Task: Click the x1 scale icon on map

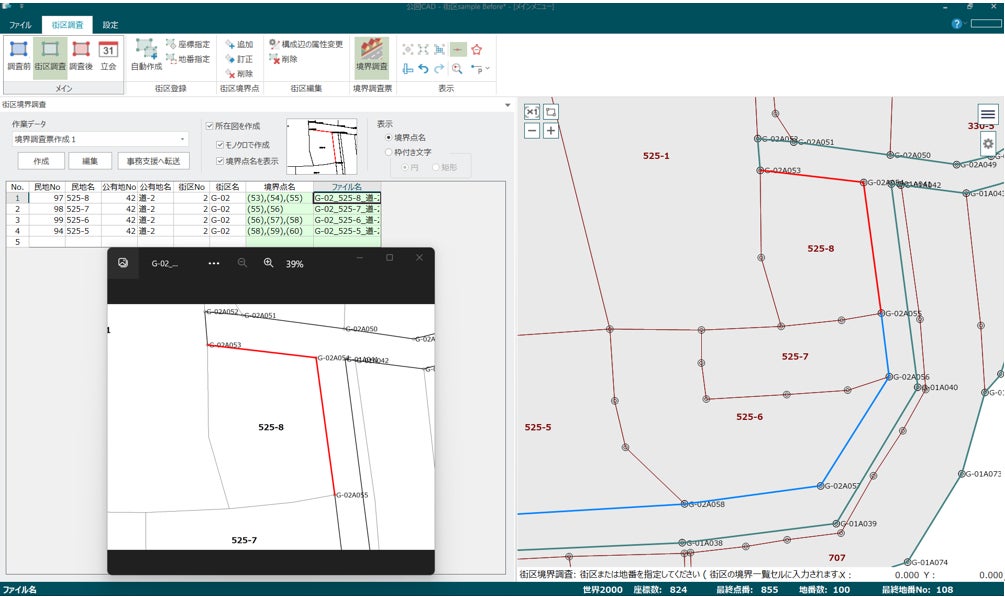Action: [532, 112]
